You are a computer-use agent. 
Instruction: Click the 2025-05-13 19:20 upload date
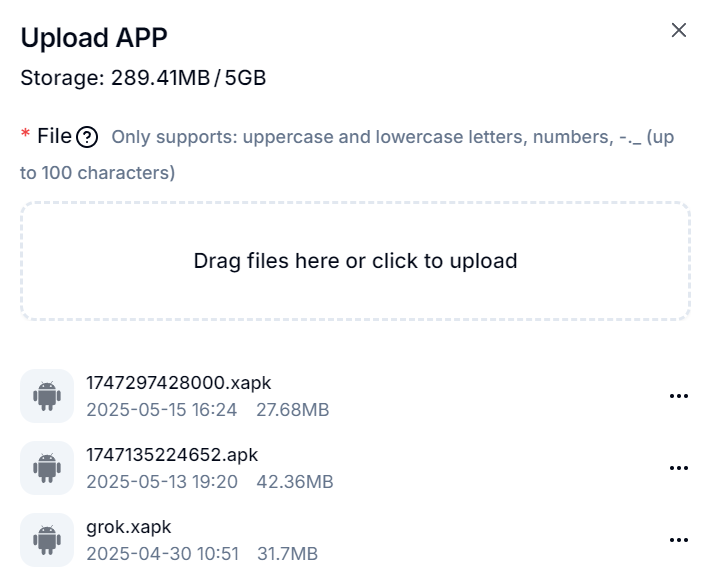(x=162, y=482)
